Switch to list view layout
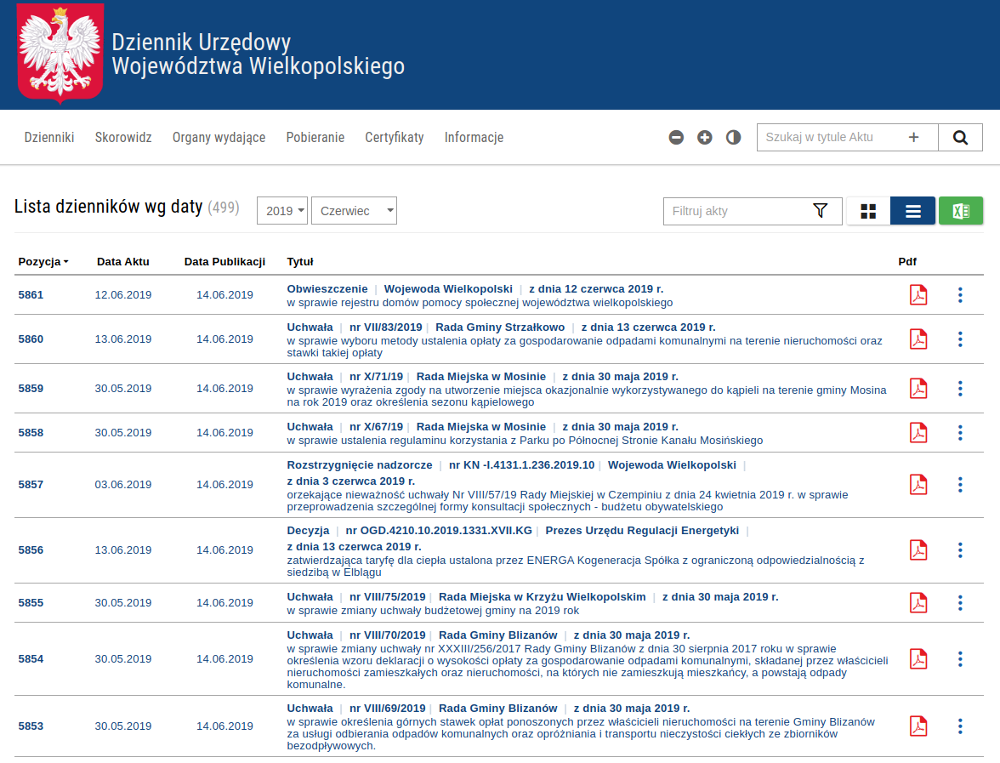 pos(912,211)
